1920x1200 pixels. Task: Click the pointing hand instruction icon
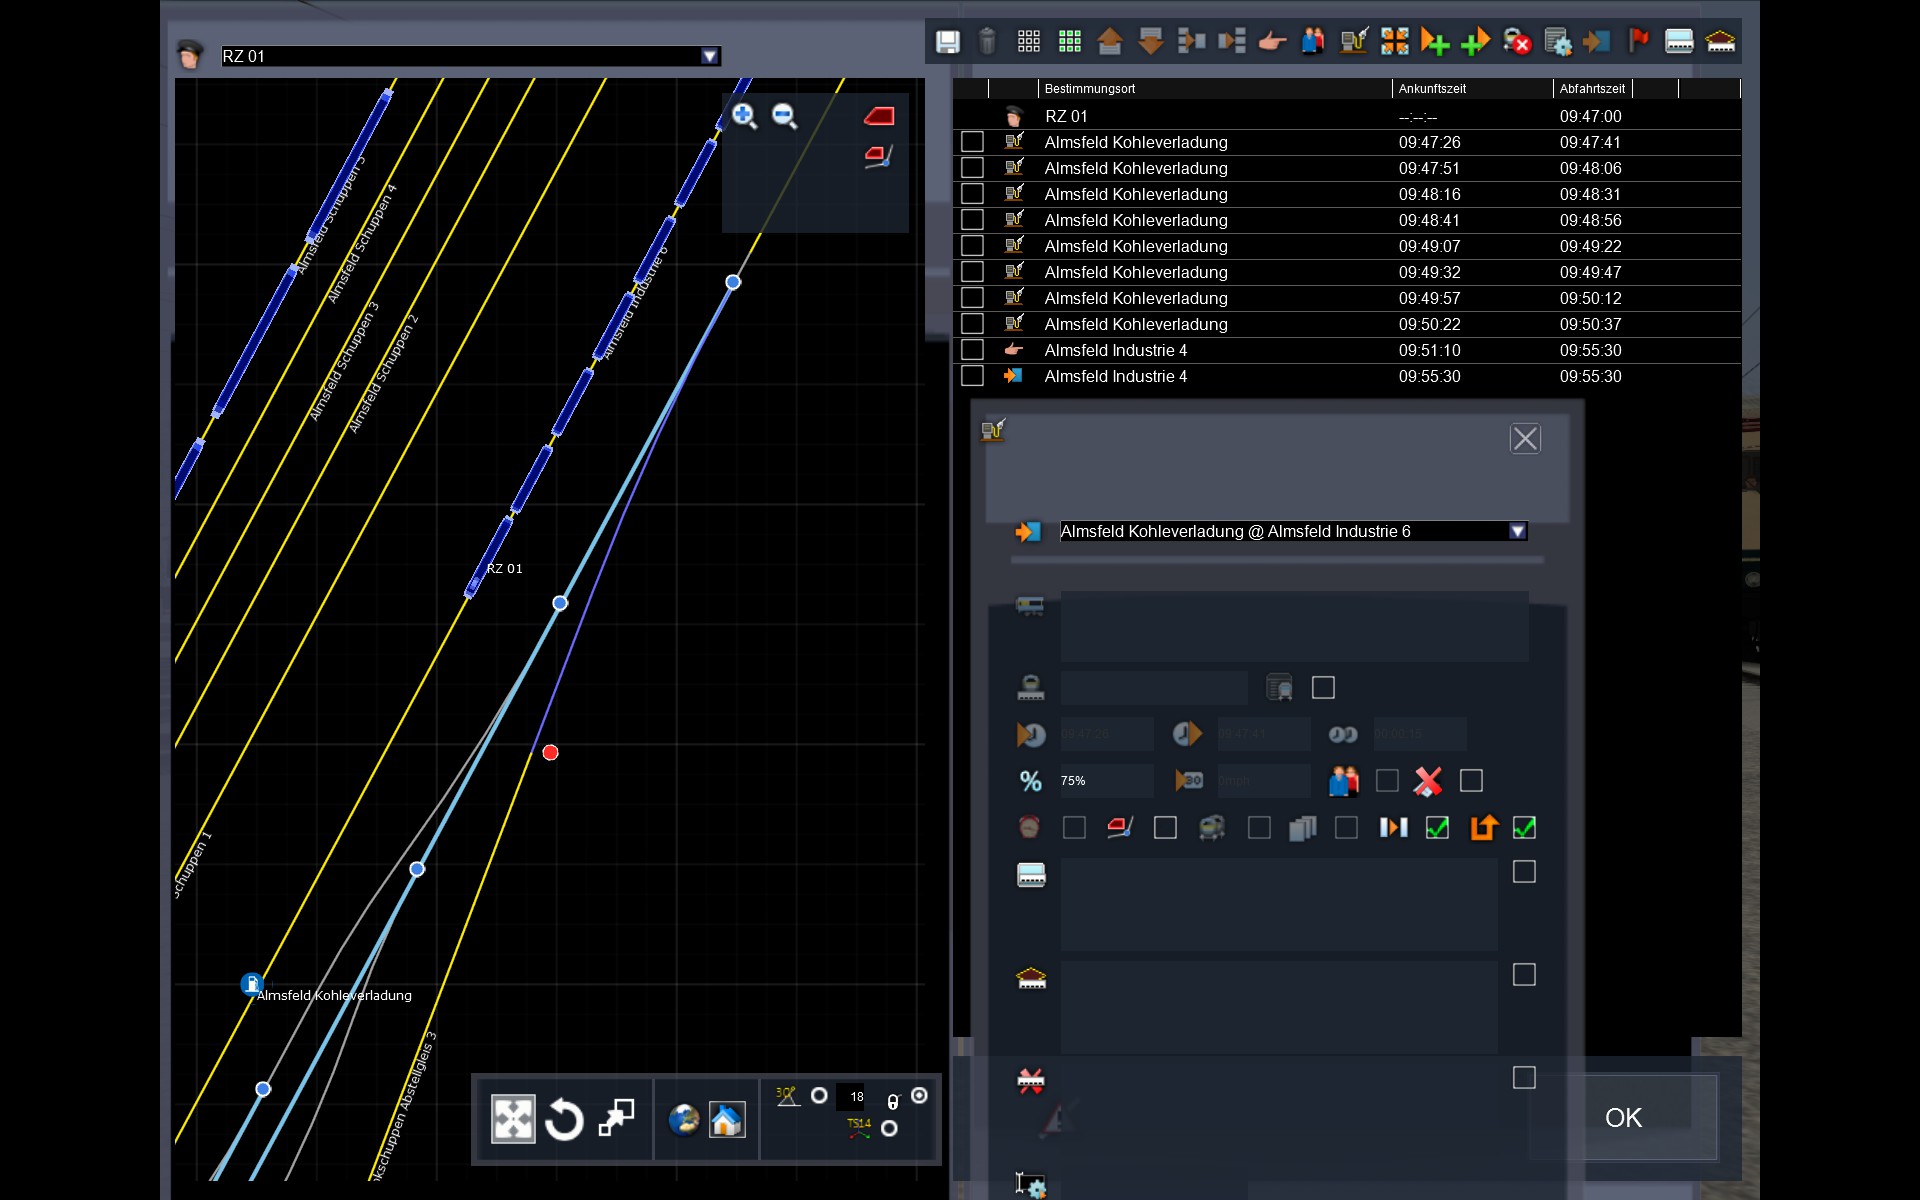pyautogui.click(x=1272, y=41)
